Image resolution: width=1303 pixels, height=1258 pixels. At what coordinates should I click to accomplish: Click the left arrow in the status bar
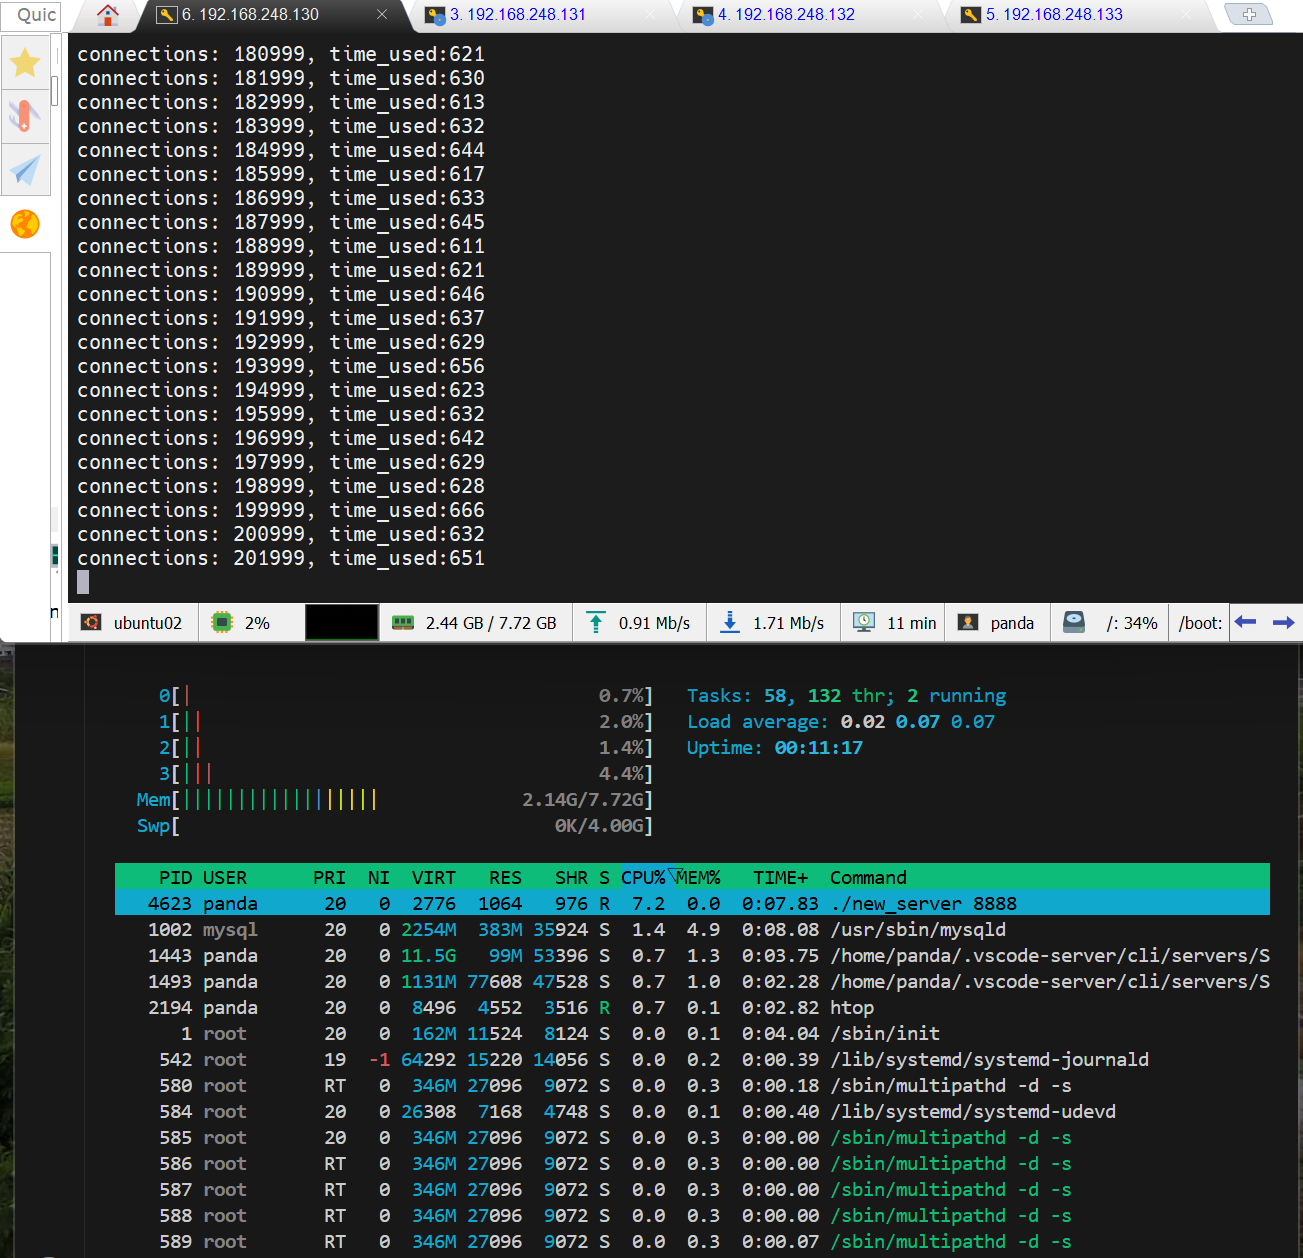(1245, 622)
